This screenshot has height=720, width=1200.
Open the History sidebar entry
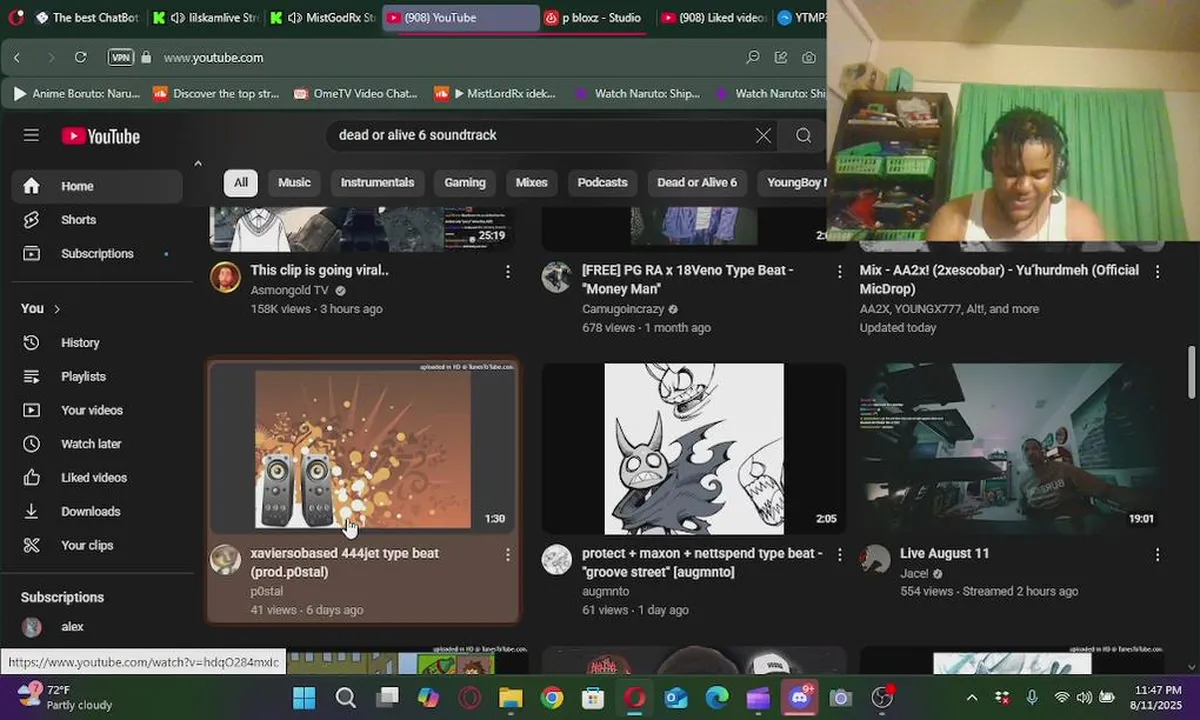pyautogui.click(x=97, y=343)
